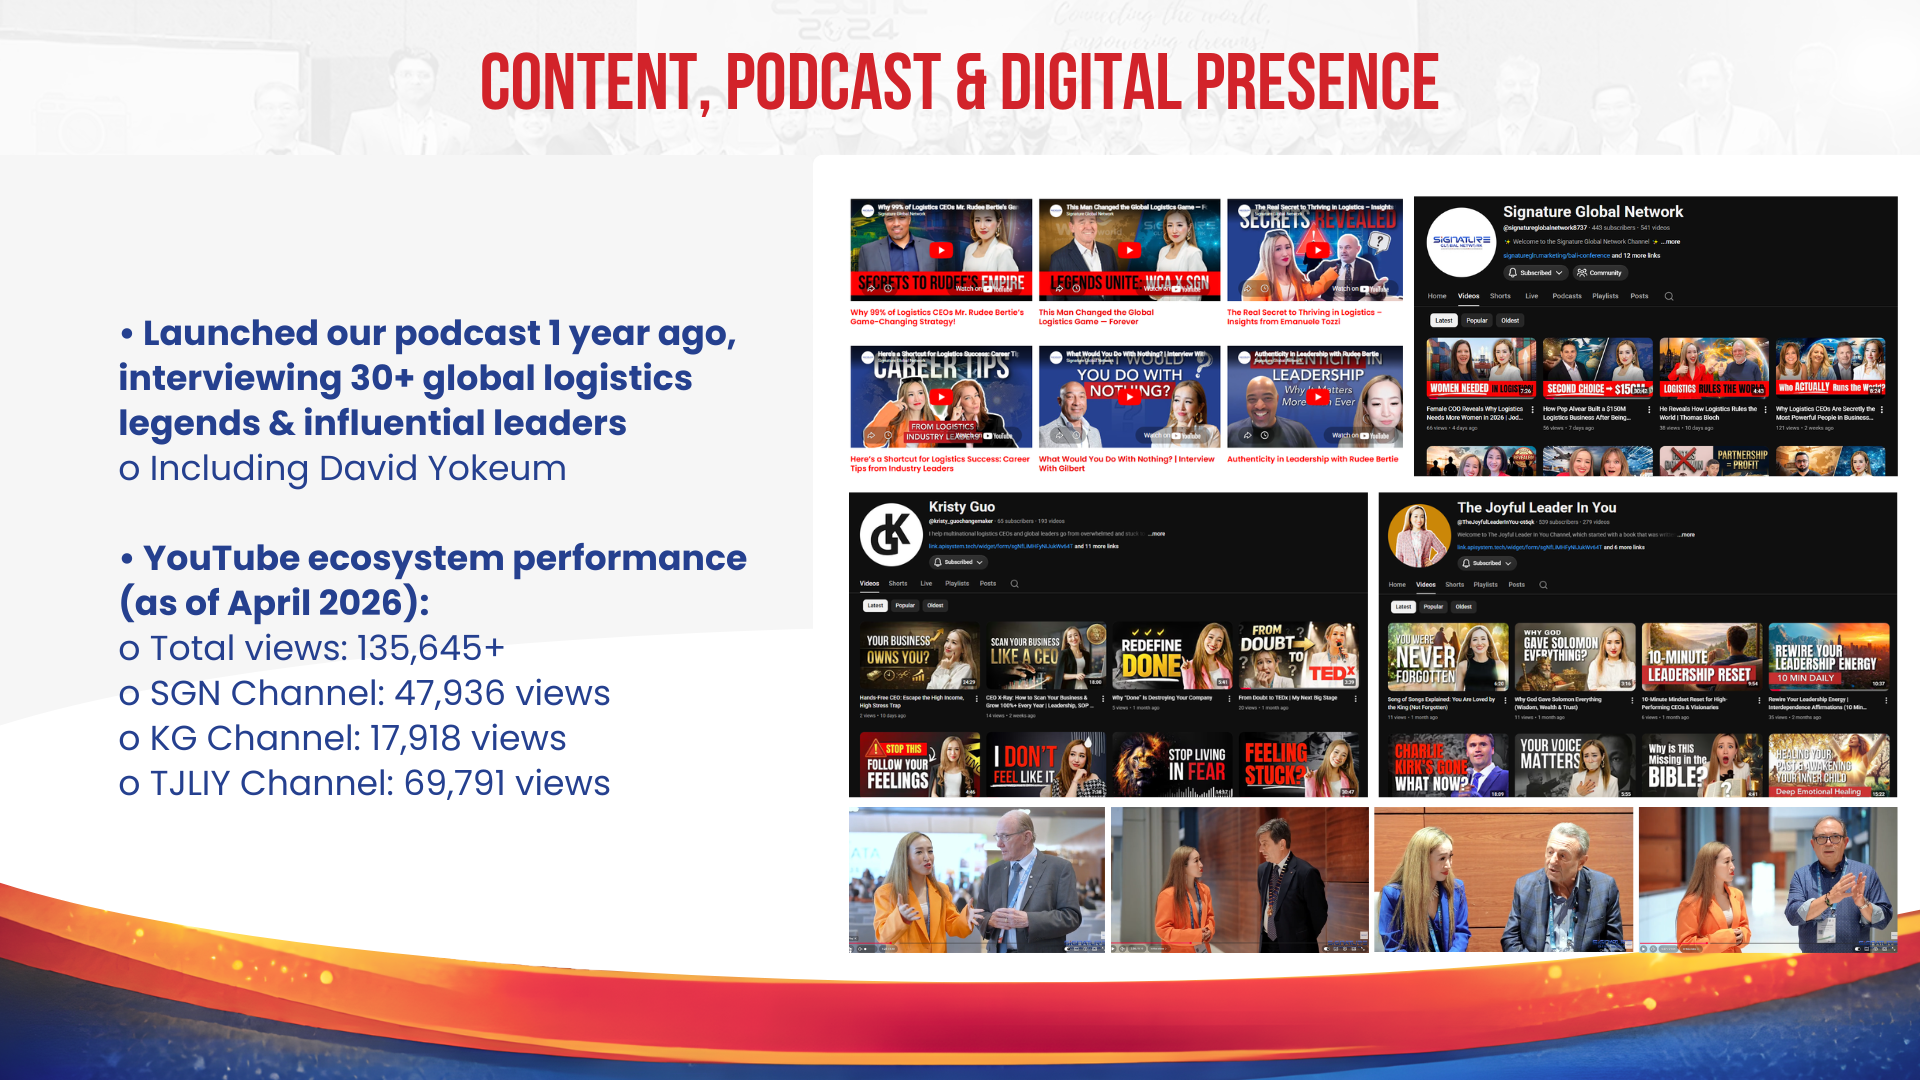Open the signaturegln.marketing bali-conference link
The image size is (1920, 1080).
point(1556,256)
